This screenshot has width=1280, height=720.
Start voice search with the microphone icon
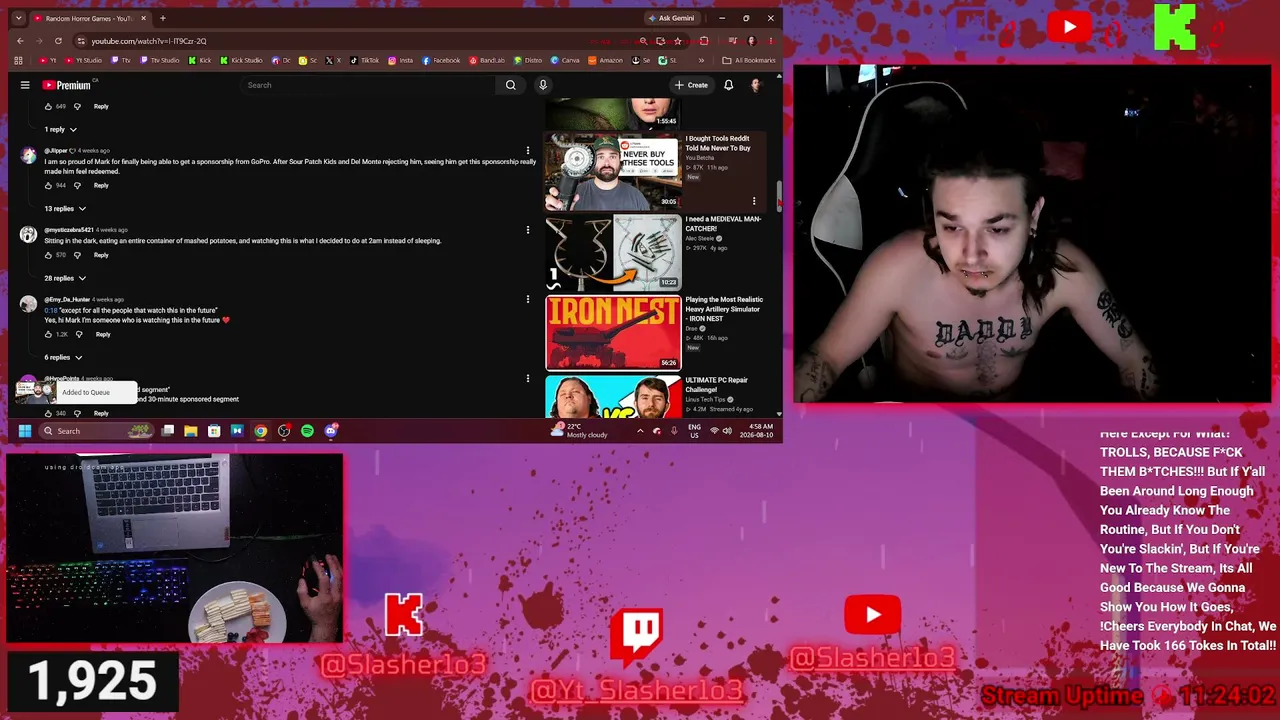(543, 85)
